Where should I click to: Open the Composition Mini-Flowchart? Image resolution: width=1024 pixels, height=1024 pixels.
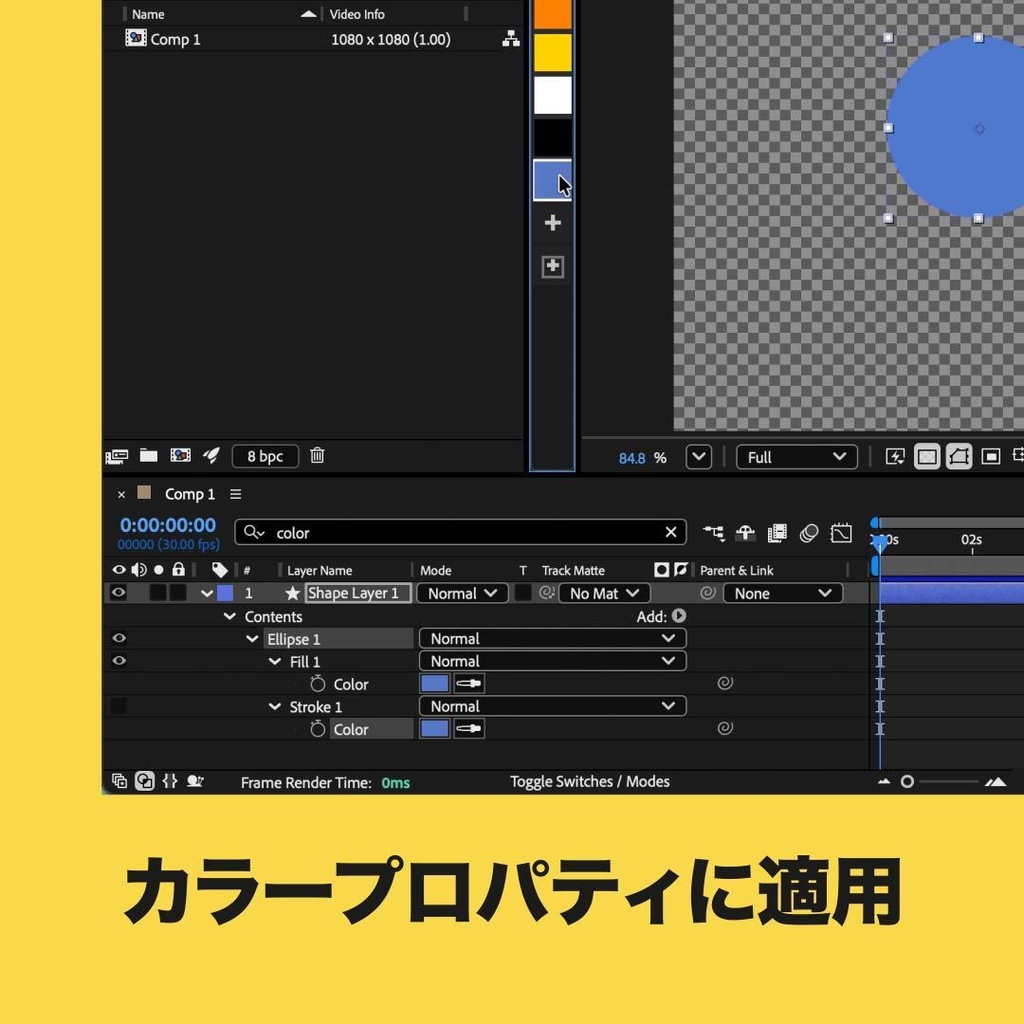[x=716, y=532]
